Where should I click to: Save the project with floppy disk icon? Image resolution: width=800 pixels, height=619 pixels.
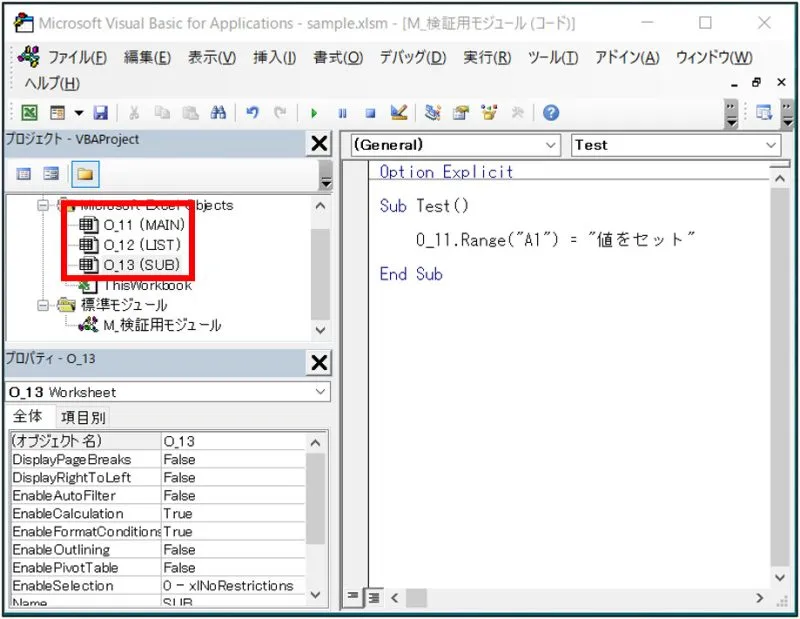101,112
